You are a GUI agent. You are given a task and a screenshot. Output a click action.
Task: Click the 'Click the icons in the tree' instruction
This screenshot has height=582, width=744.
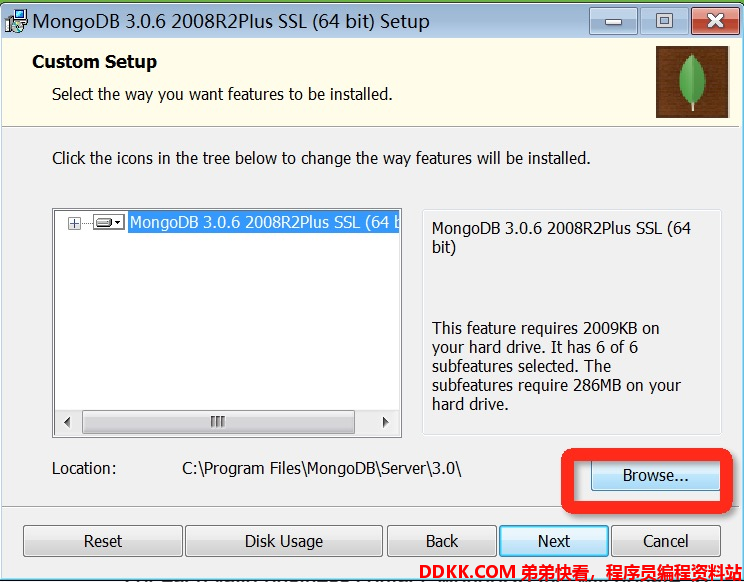[321, 158]
